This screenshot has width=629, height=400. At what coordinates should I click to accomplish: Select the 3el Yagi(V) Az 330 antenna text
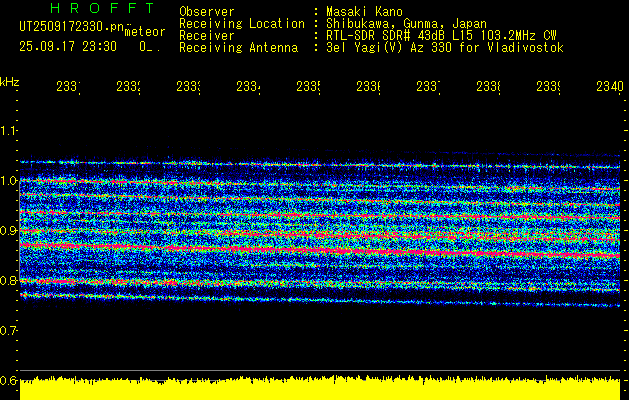tap(445, 48)
